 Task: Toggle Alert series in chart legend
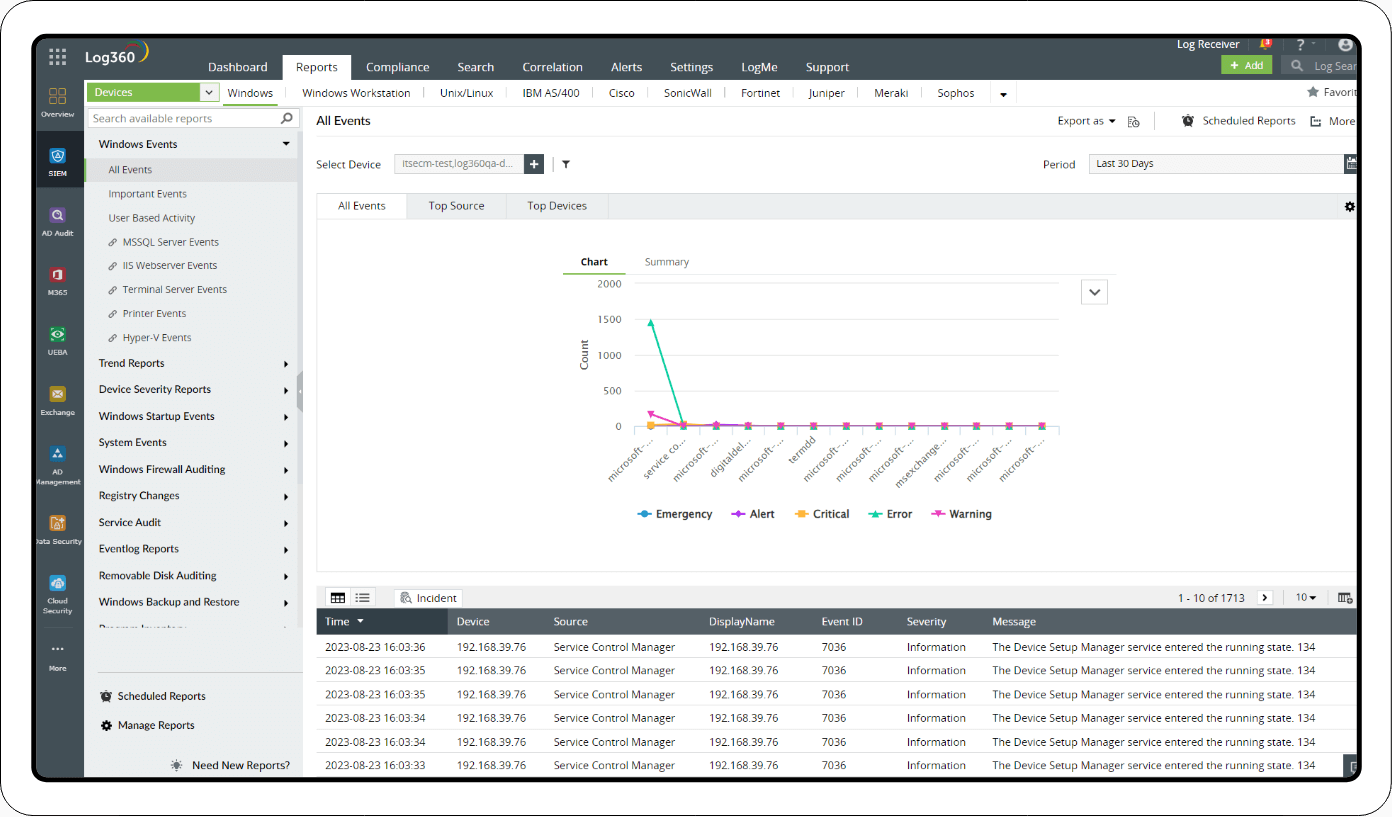click(753, 514)
